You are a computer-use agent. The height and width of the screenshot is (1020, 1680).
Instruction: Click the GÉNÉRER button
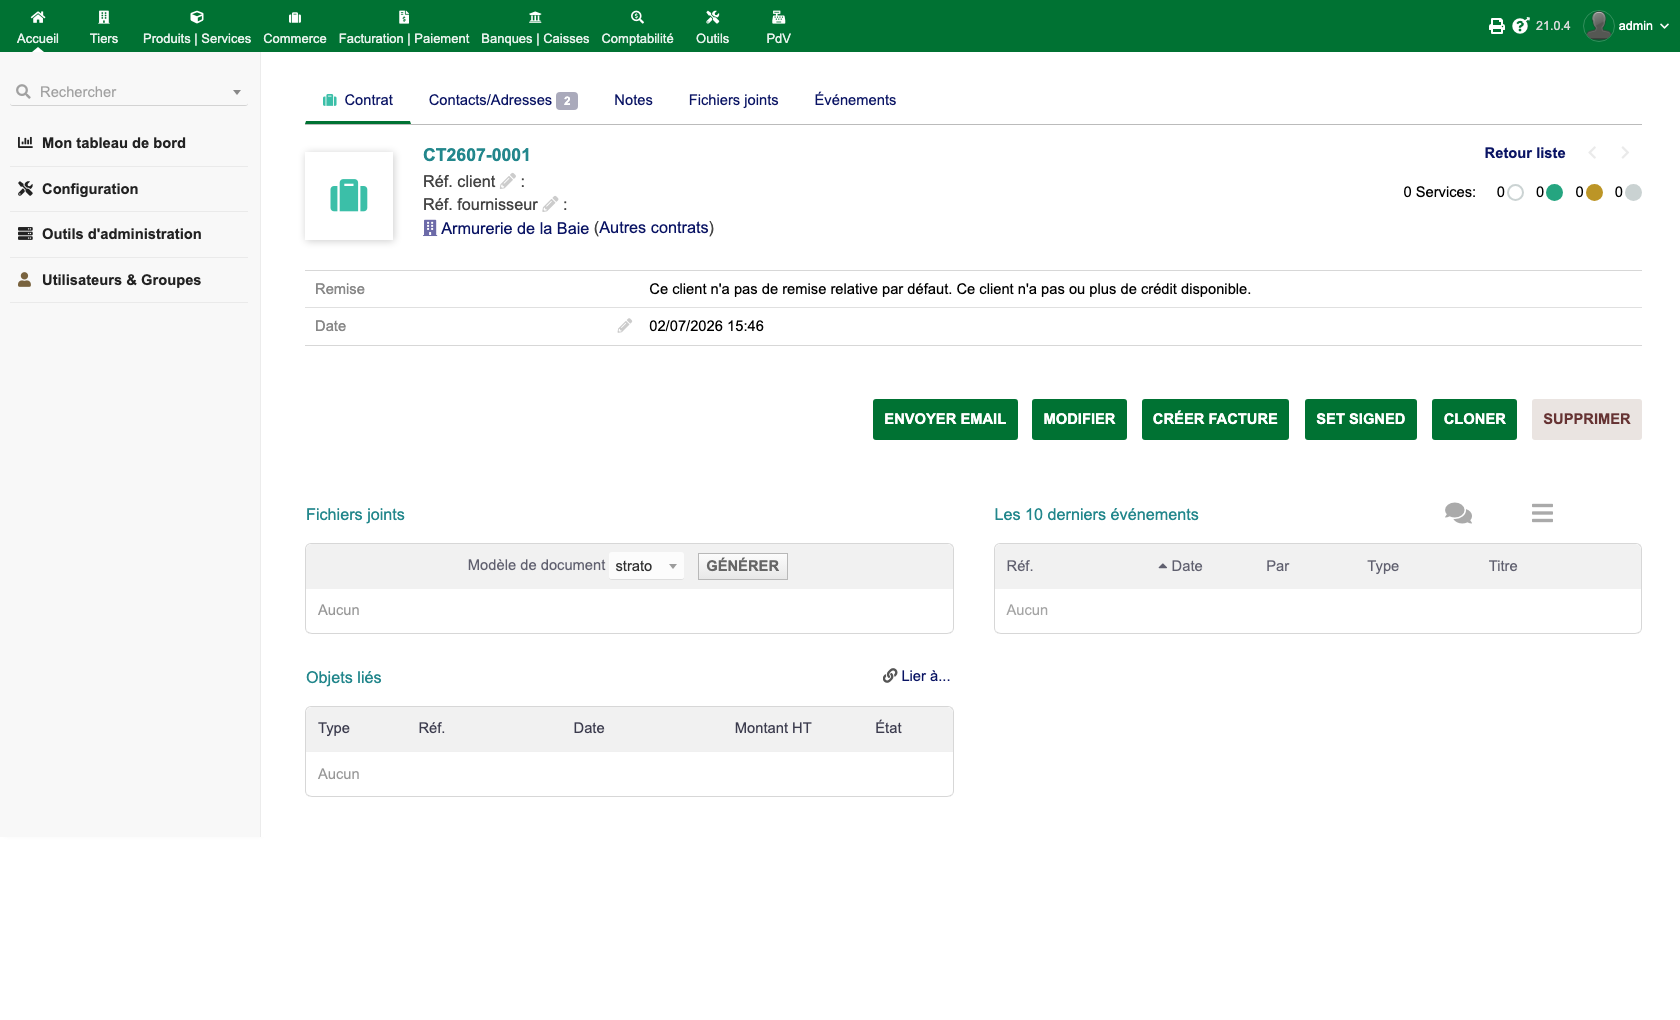click(742, 566)
